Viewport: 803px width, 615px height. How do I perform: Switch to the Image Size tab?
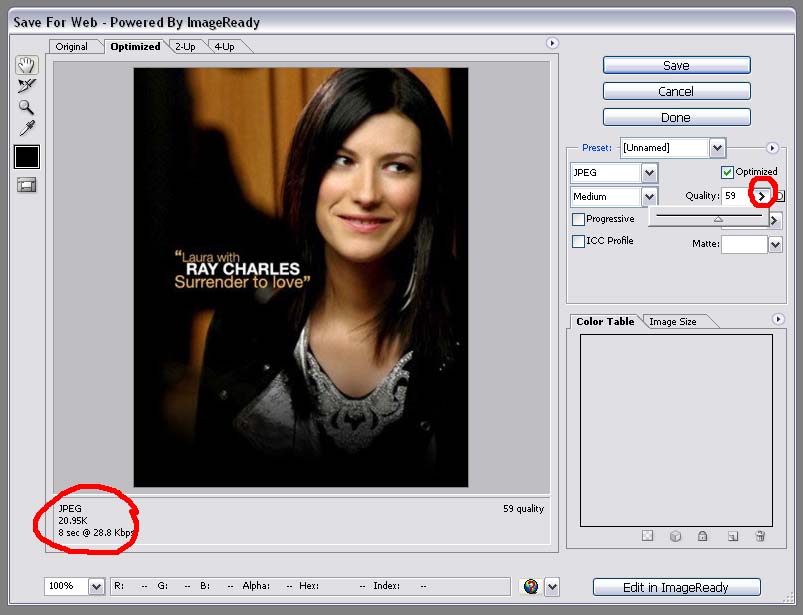coord(673,322)
